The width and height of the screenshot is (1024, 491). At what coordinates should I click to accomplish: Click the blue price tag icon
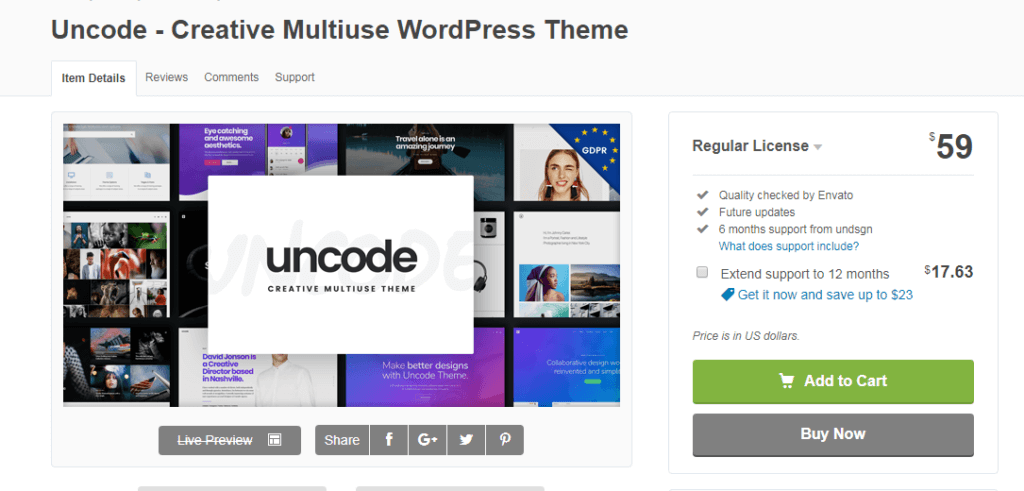pyautogui.click(x=728, y=294)
